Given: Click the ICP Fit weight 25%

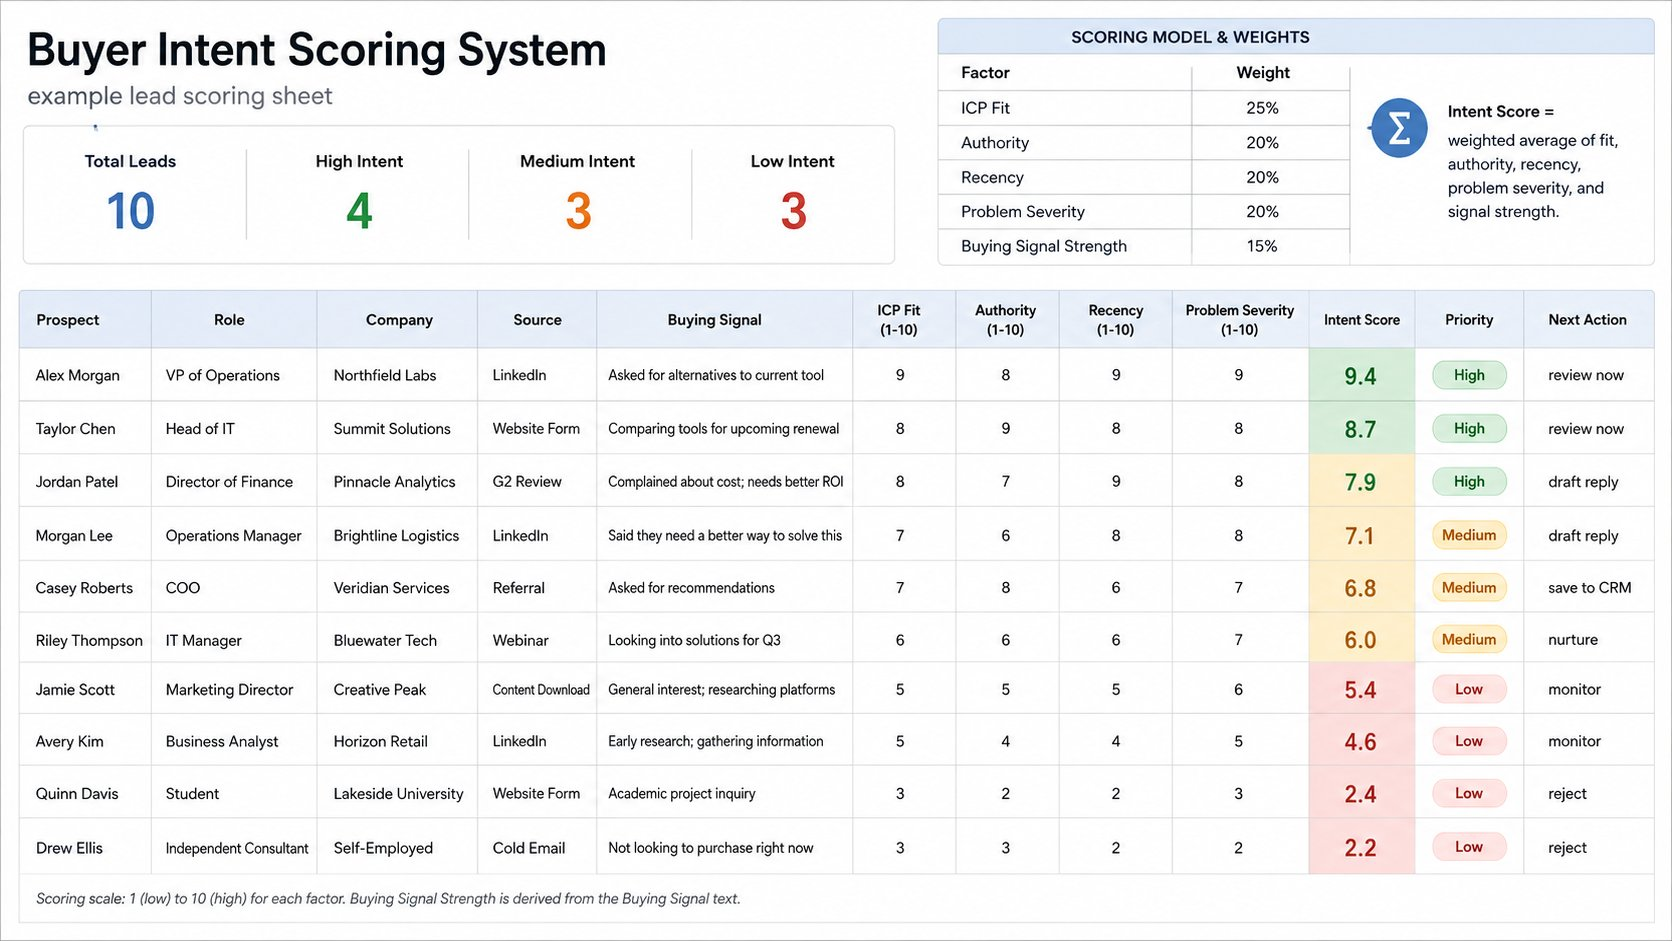Looking at the screenshot, I should [x=1262, y=108].
